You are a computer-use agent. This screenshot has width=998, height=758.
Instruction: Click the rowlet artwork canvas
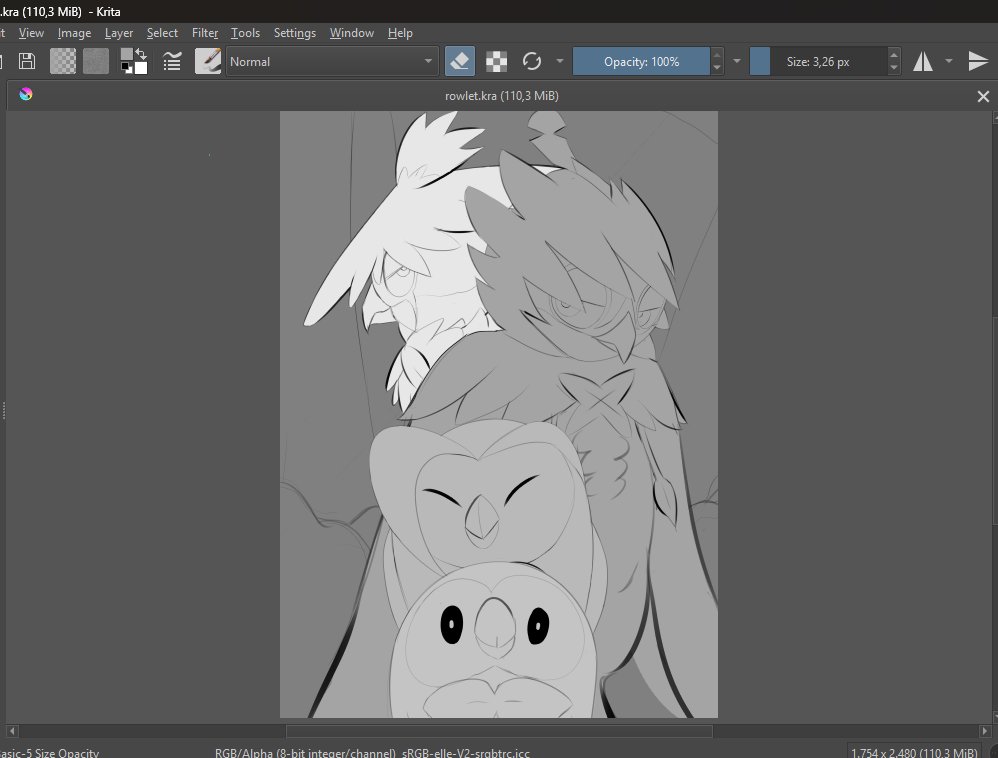tap(499, 414)
